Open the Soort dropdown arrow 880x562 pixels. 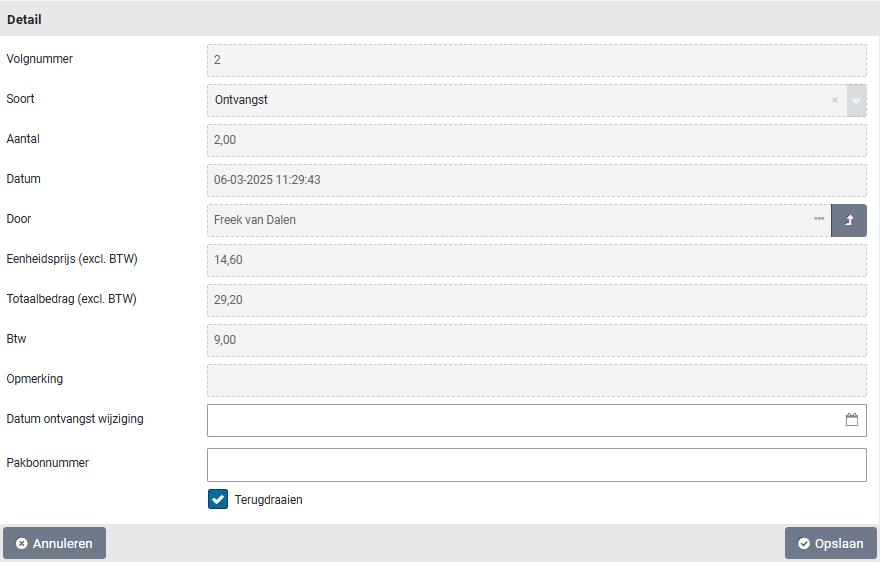(x=856, y=100)
